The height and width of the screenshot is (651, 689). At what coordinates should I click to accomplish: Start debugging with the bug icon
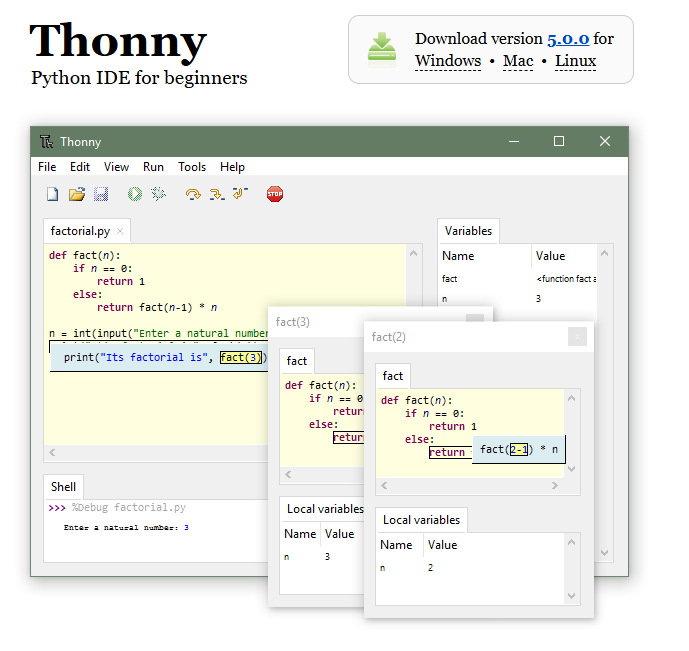(159, 193)
